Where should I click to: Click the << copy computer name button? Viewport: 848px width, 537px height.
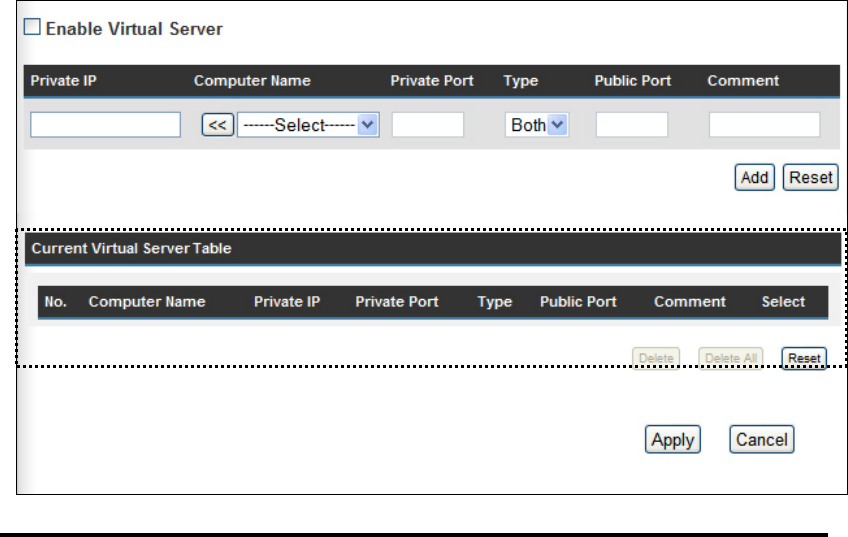click(x=217, y=125)
